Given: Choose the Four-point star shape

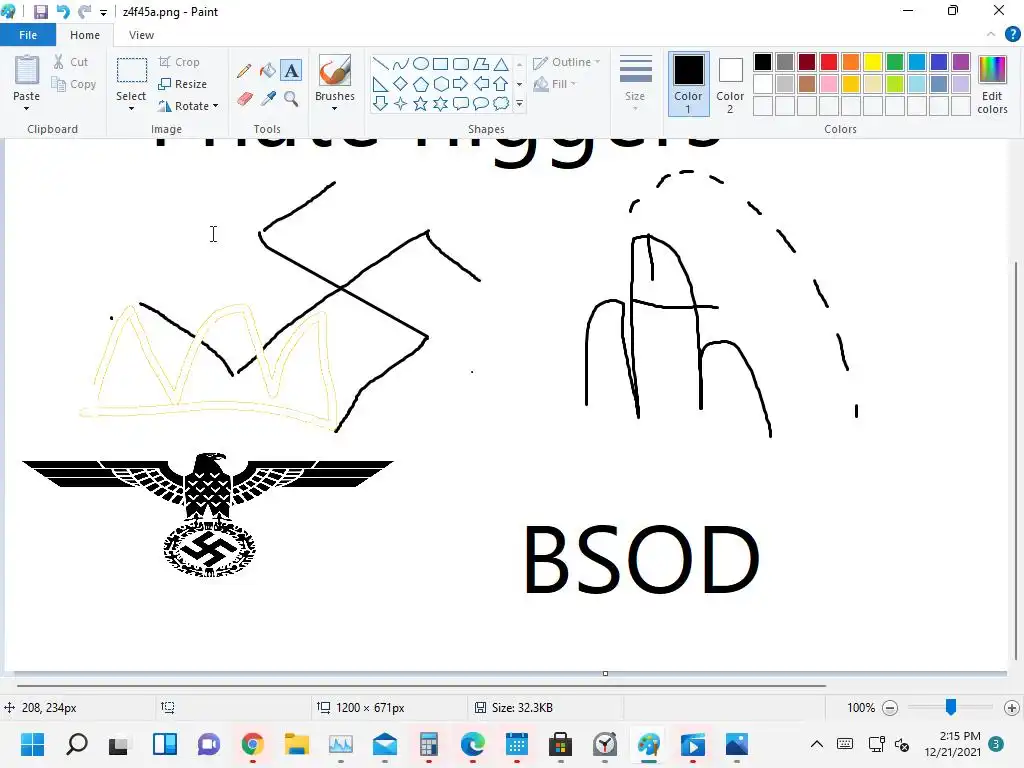Looking at the screenshot, I should coord(400,103).
